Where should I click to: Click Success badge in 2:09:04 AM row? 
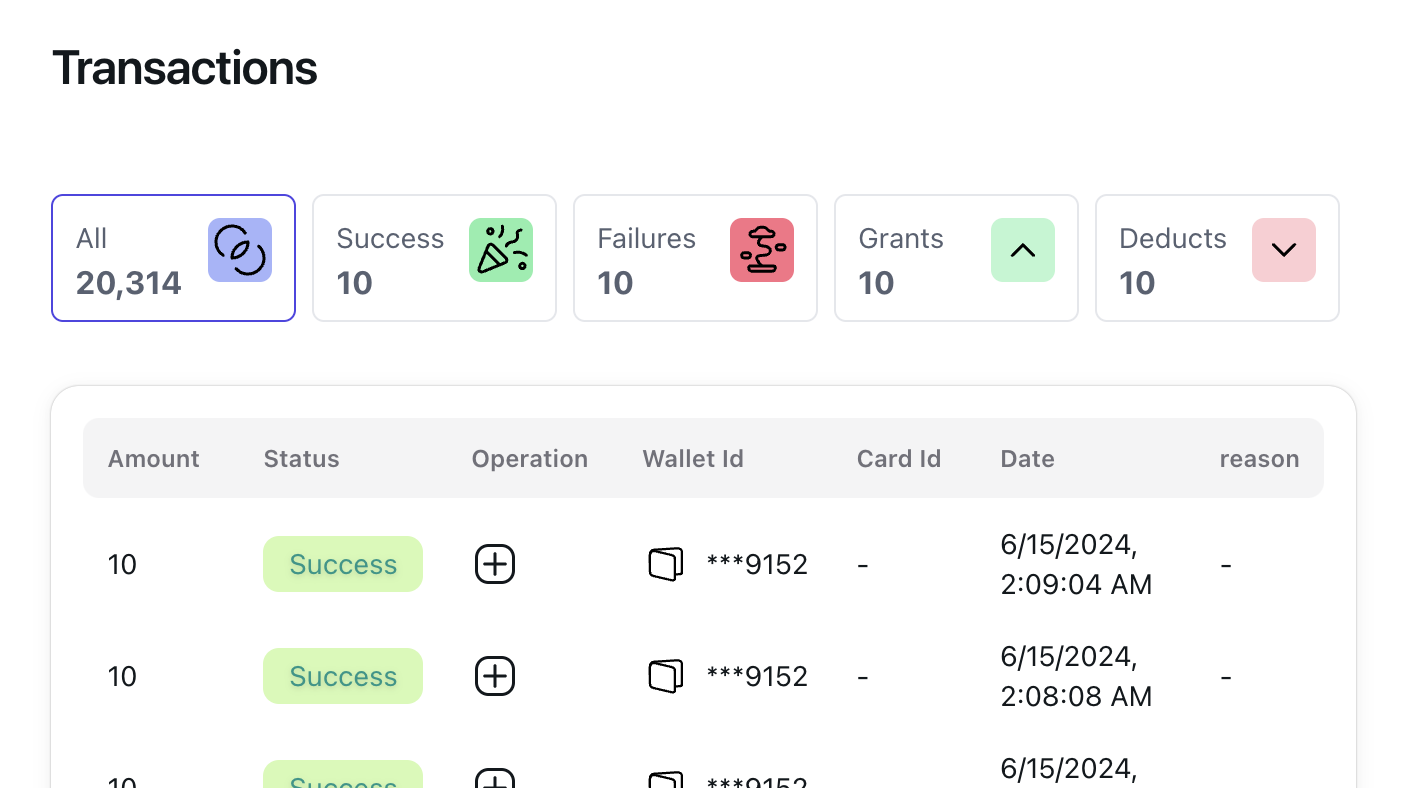(x=343, y=564)
